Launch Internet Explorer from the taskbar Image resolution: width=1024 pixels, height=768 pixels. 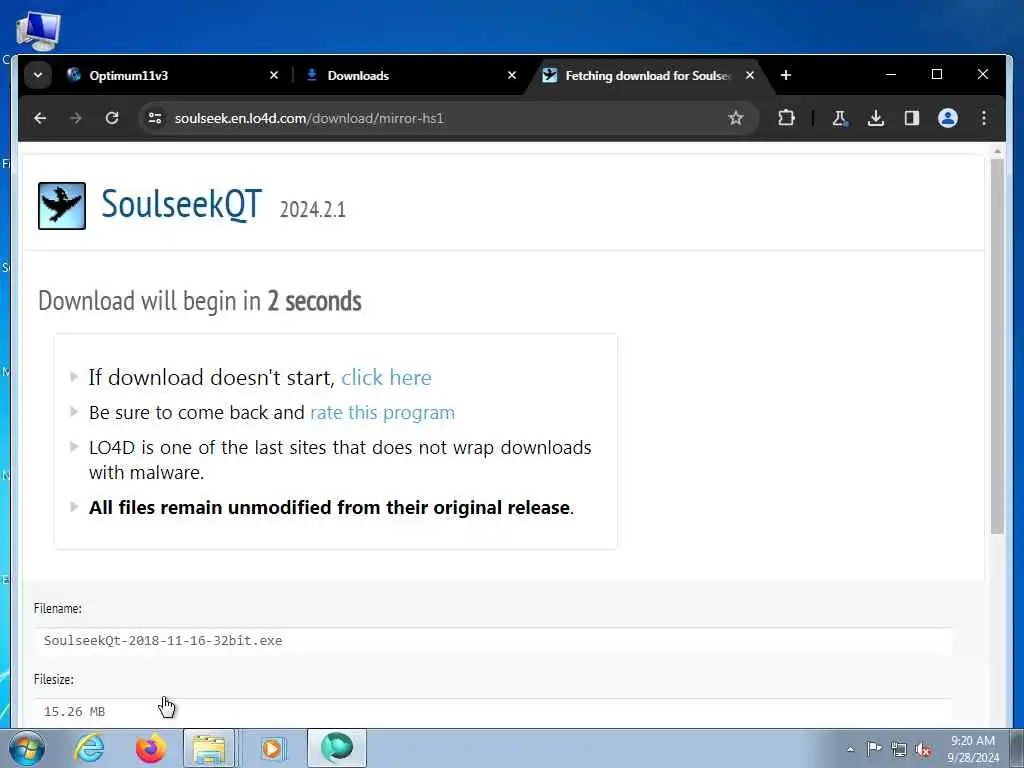pos(88,748)
